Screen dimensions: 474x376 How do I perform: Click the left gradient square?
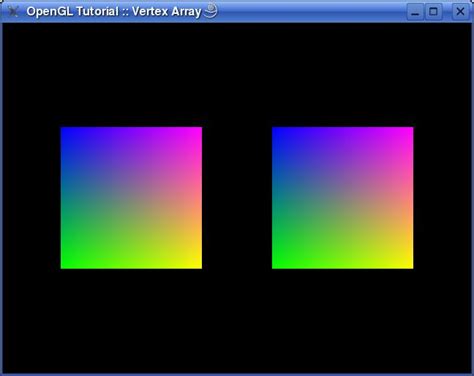pos(131,198)
